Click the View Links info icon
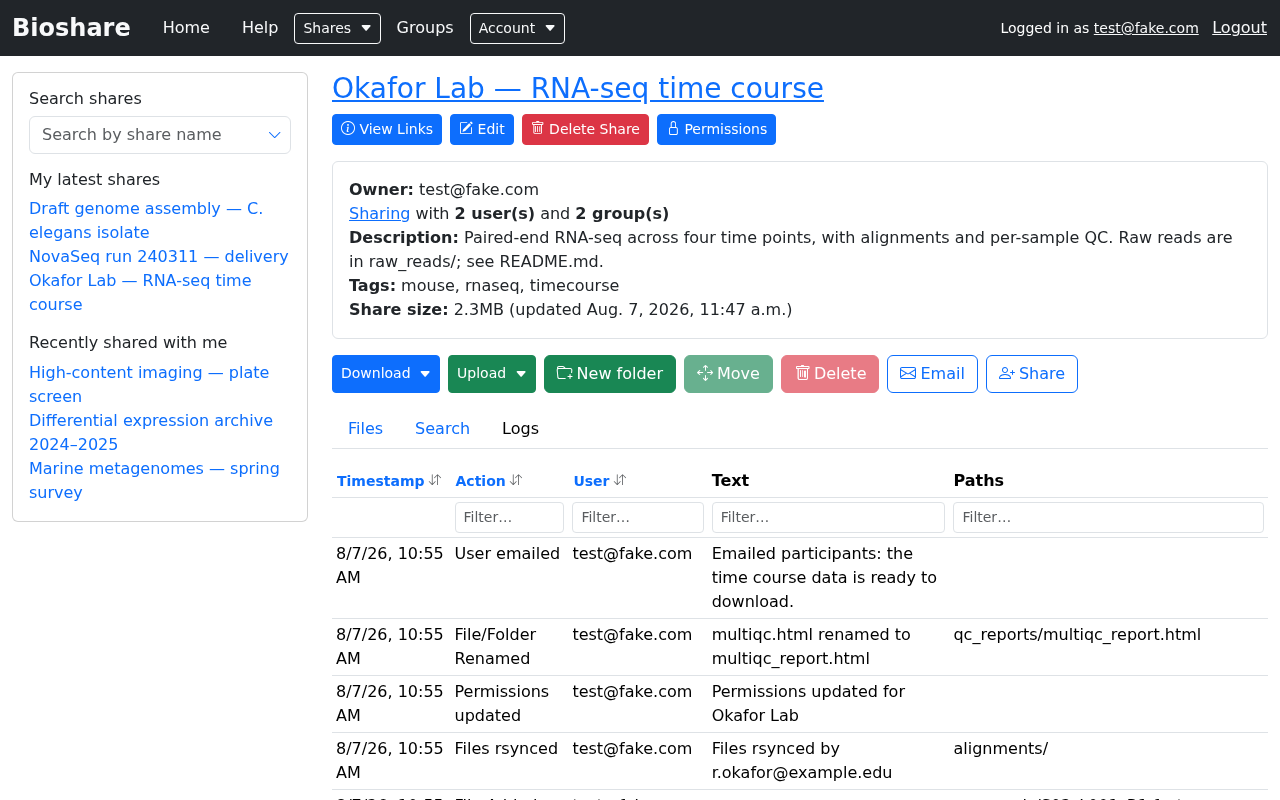The height and width of the screenshot is (800, 1280). click(348, 129)
